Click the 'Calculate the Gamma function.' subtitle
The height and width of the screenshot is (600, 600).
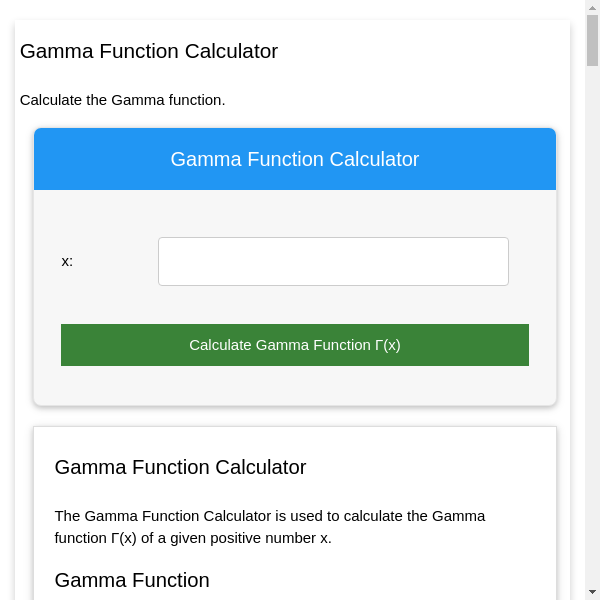coord(122,100)
